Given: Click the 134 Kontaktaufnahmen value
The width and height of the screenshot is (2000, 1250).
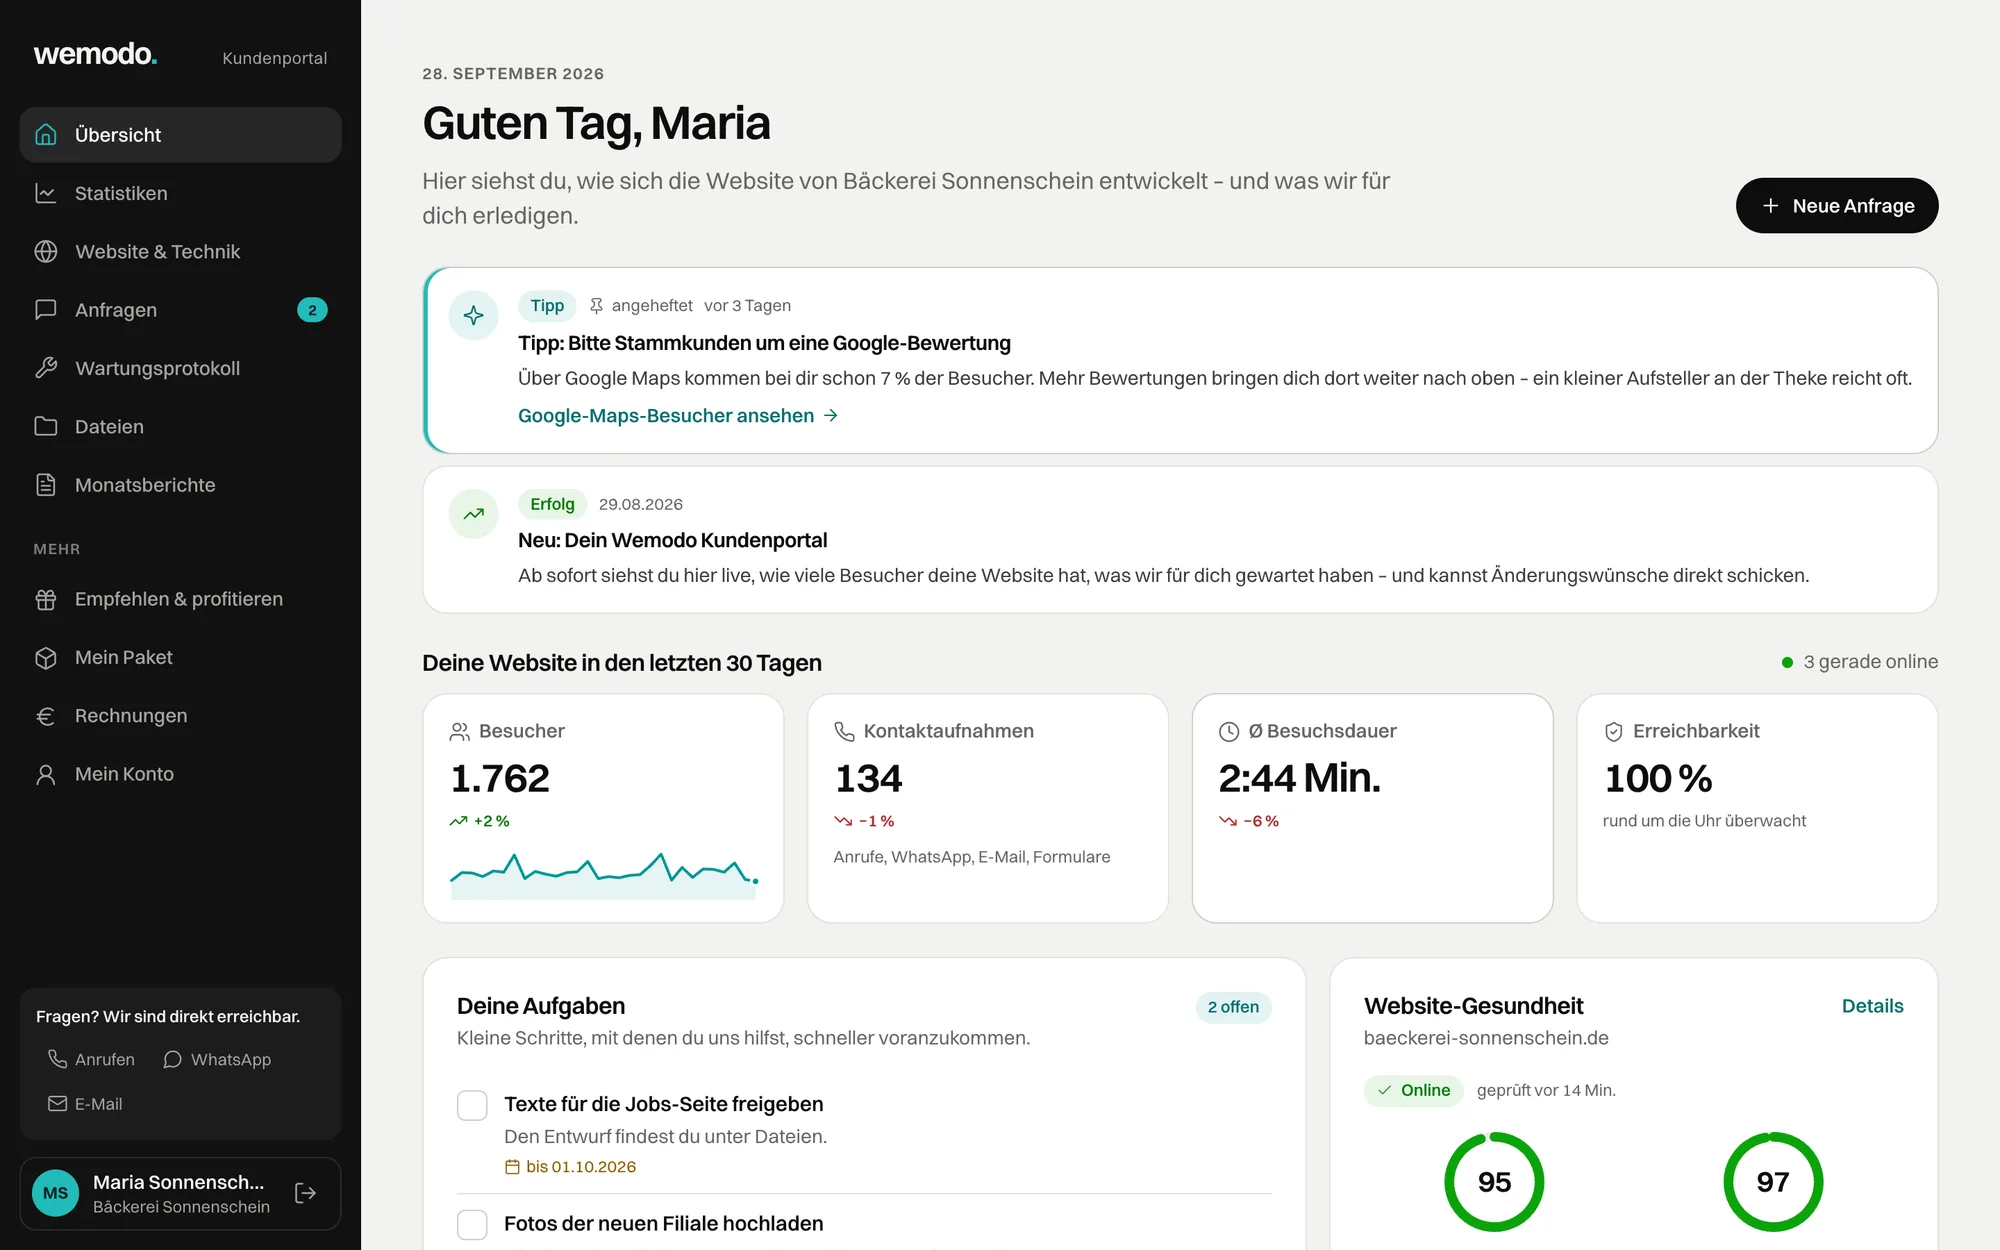Looking at the screenshot, I should [x=868, y=778].
